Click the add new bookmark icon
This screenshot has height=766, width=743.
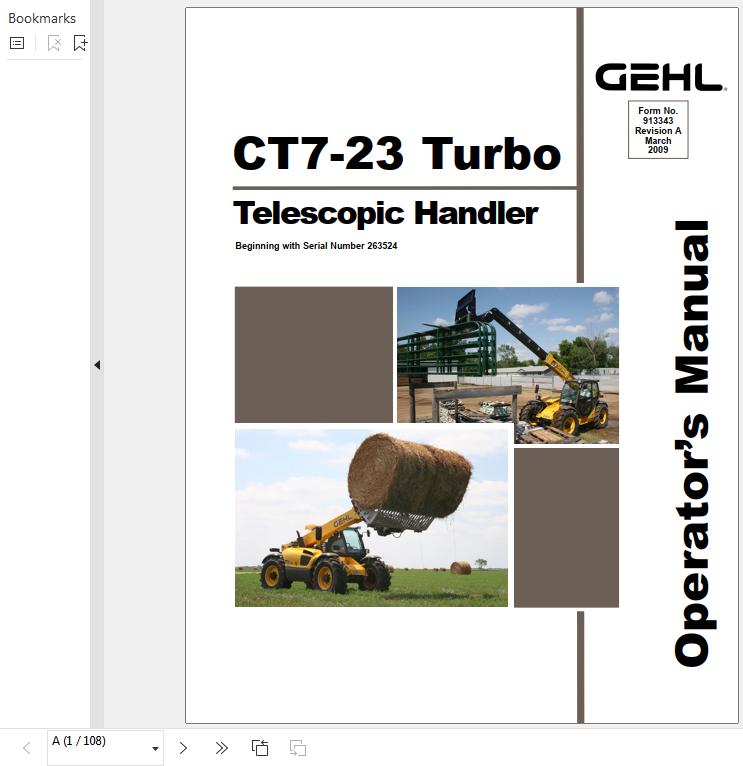click(x=80, y=43)
